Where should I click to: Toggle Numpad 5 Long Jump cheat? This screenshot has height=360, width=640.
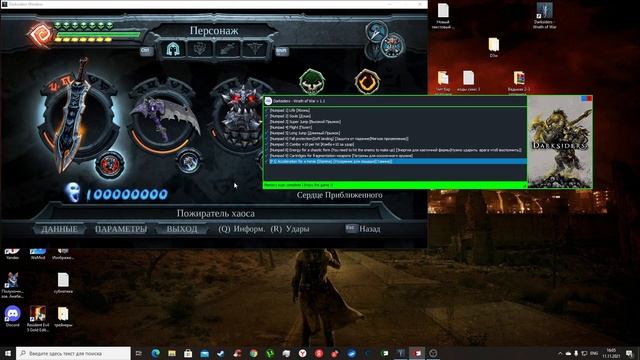coord(304,133)
